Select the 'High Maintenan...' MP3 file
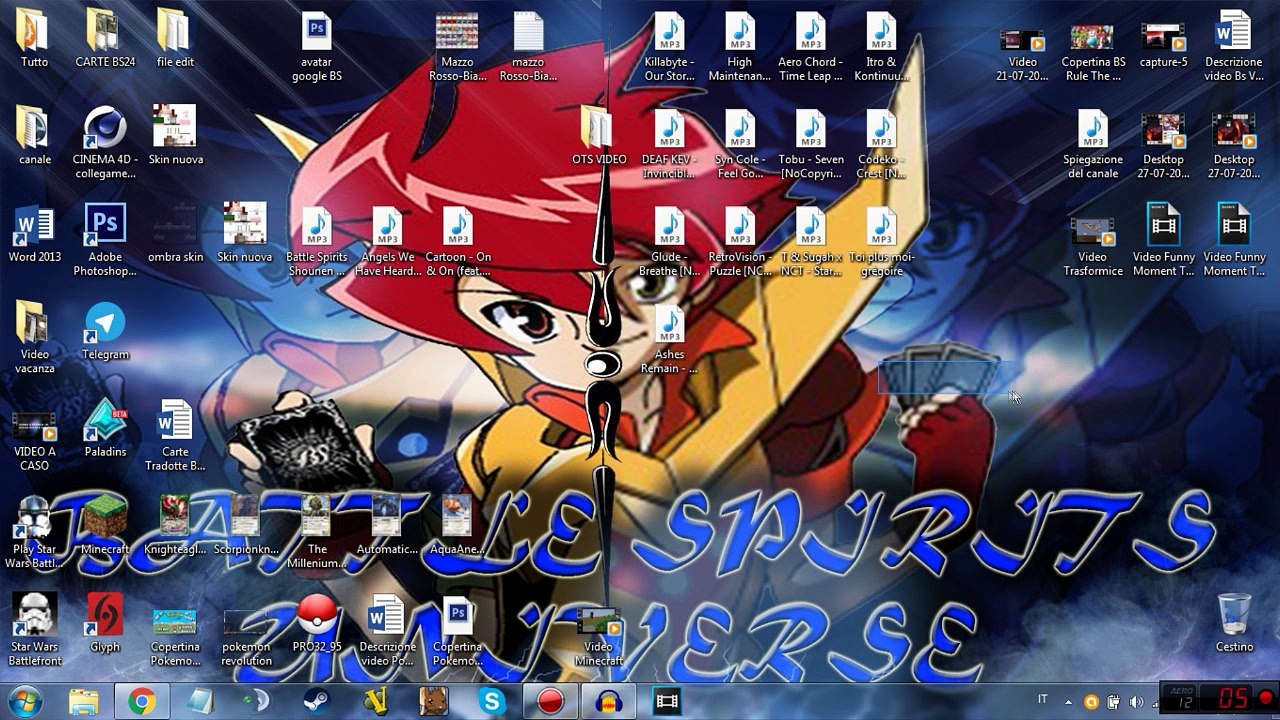 (x=739, y=32)
